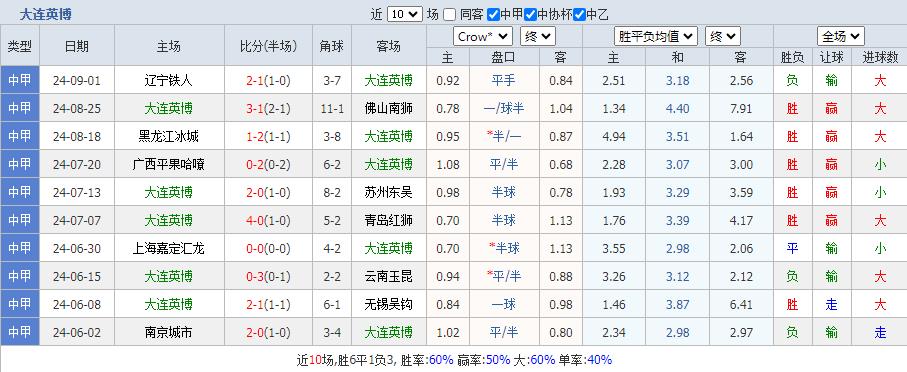
Task: Click 苏州东吴 away team name
Action: (x=389, y=192)
